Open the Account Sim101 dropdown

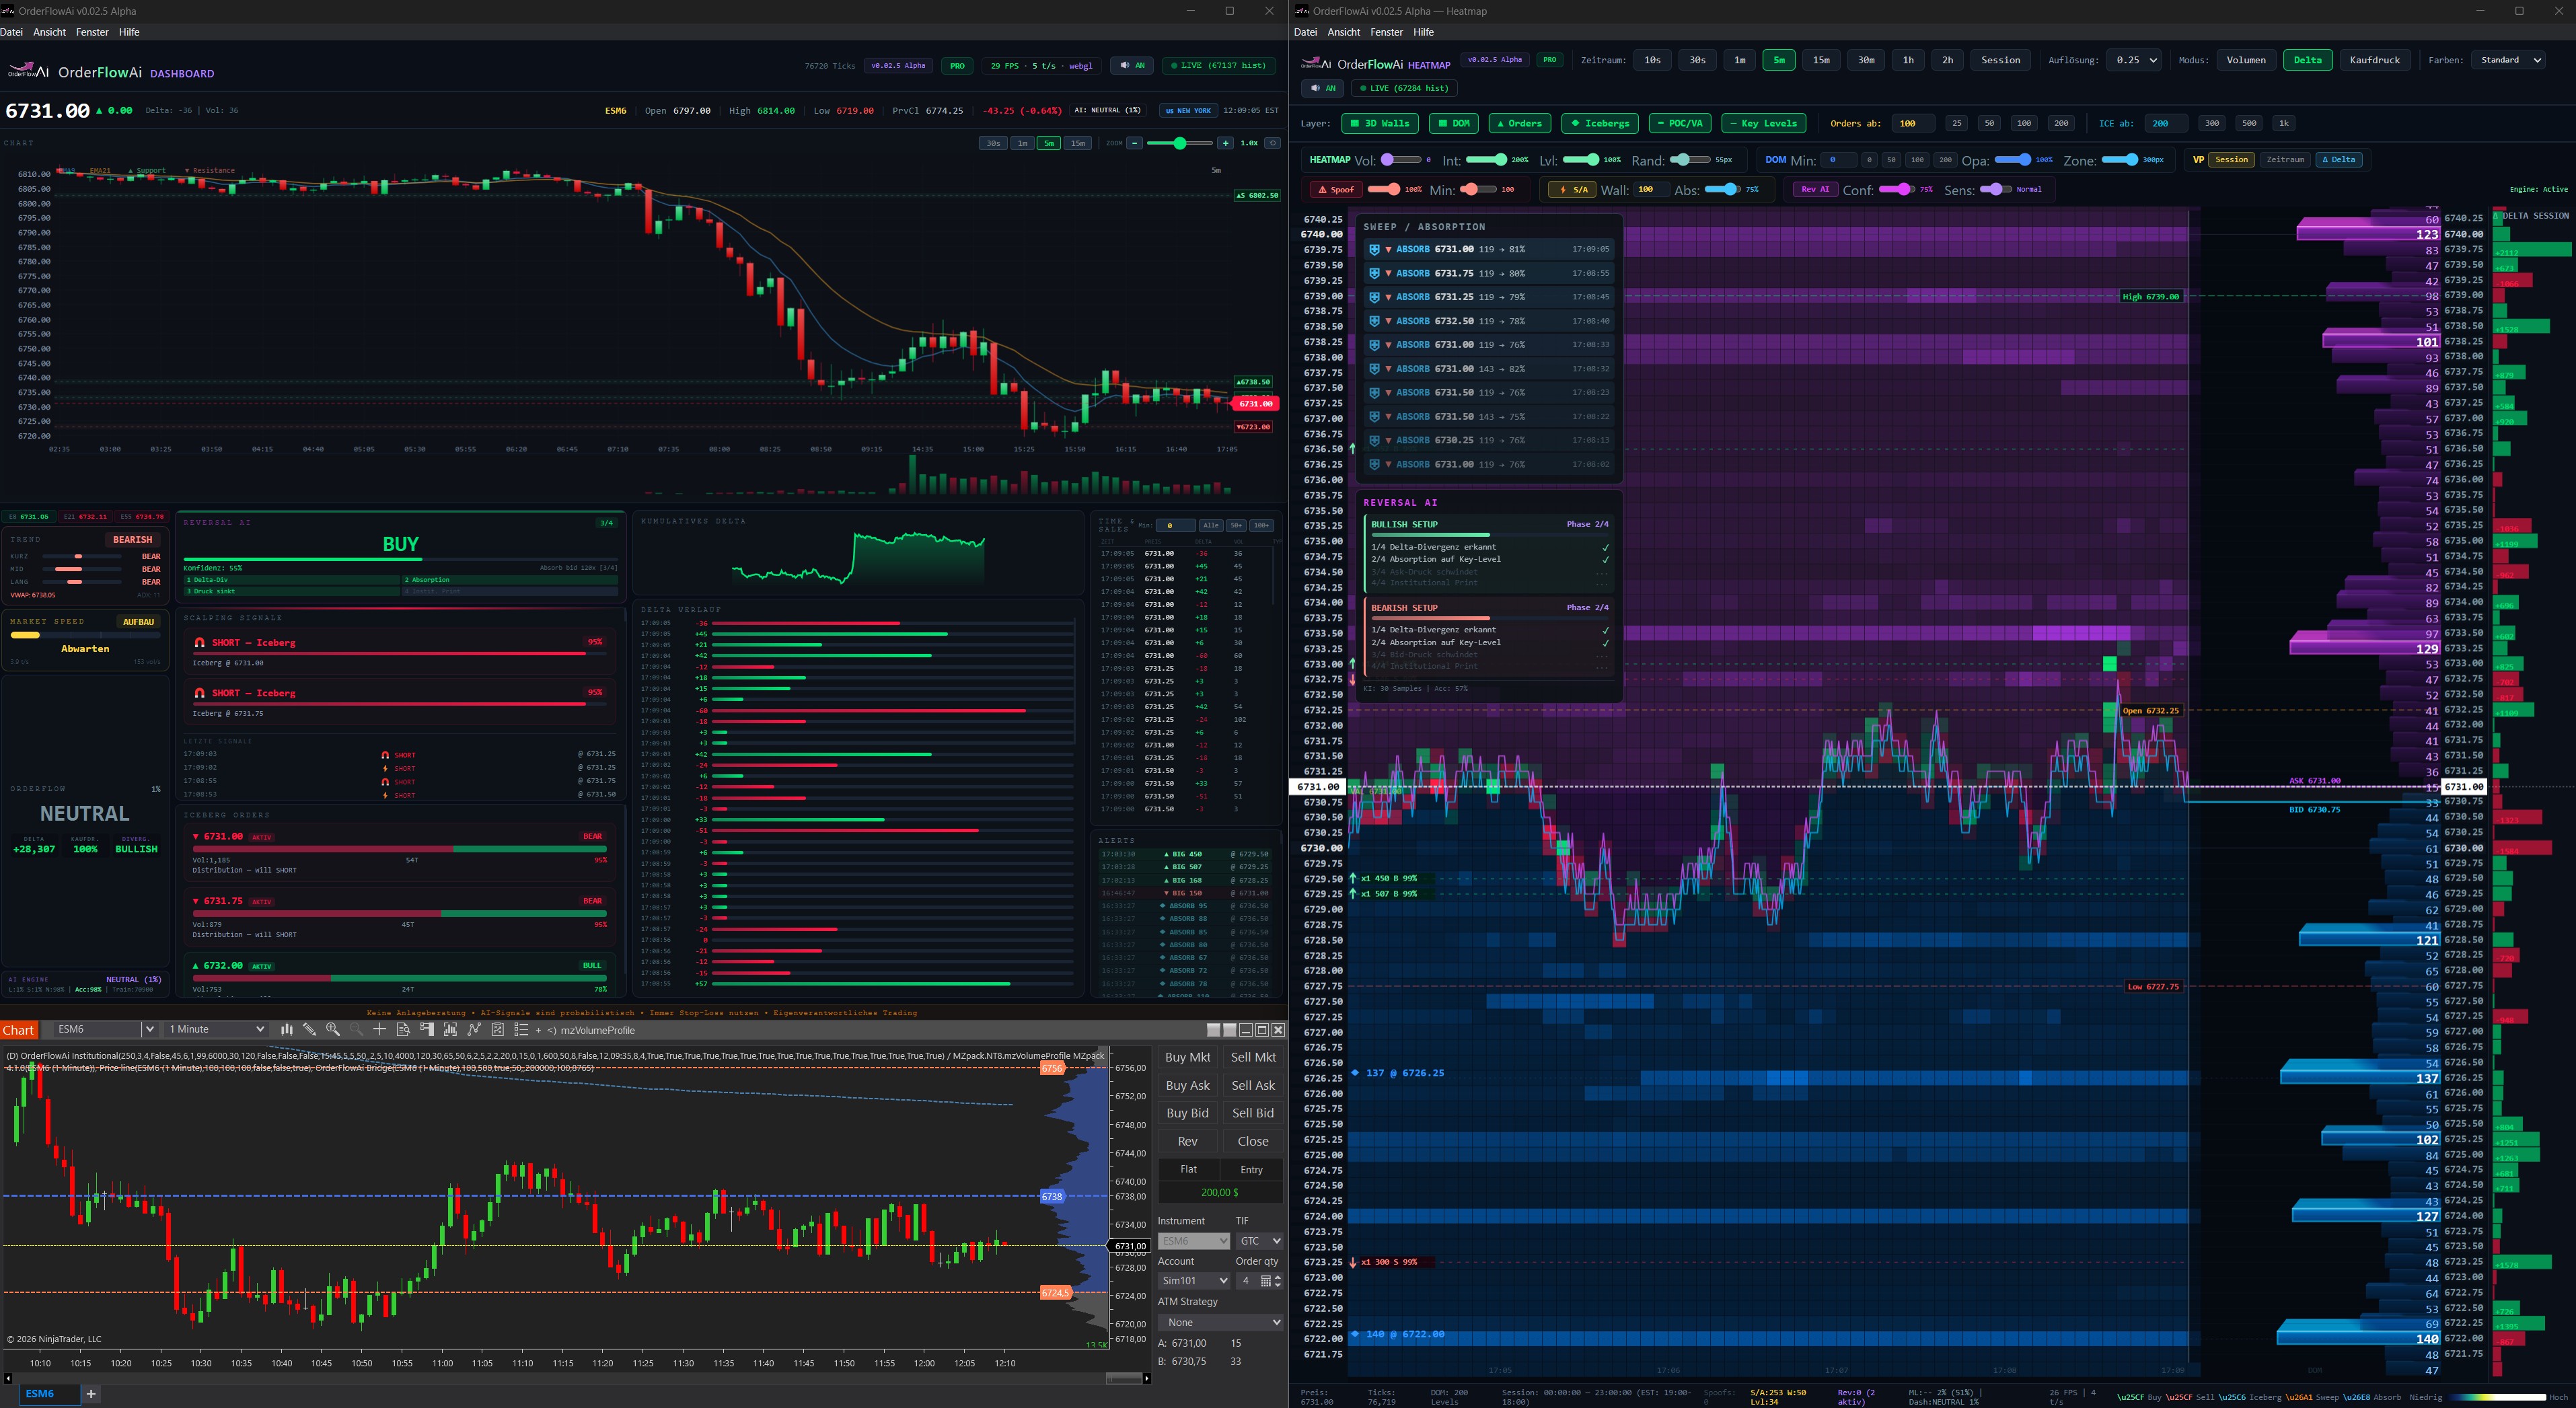(1194, 1281)
